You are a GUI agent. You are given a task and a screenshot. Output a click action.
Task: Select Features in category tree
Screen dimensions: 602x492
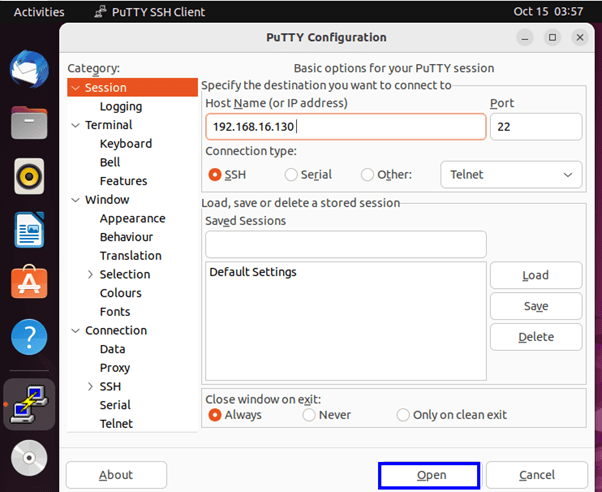click(123, 181)
